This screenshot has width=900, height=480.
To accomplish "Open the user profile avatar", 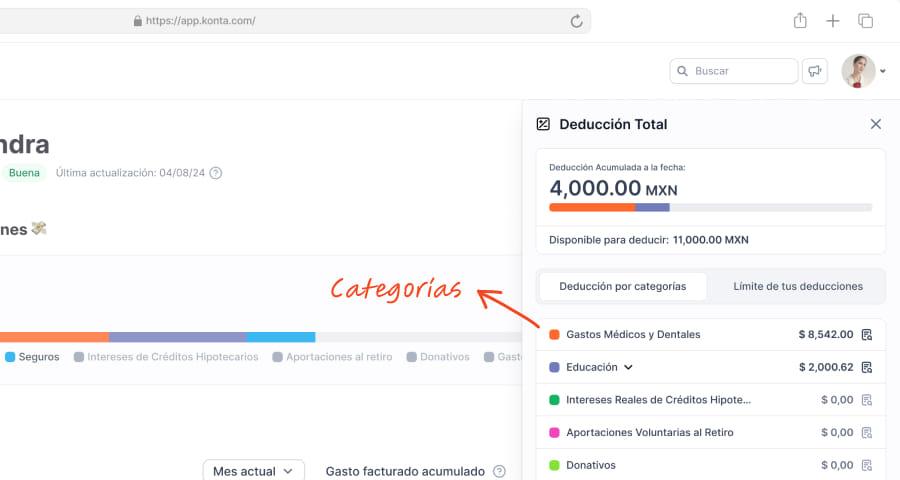I will [x=858, y=71].
